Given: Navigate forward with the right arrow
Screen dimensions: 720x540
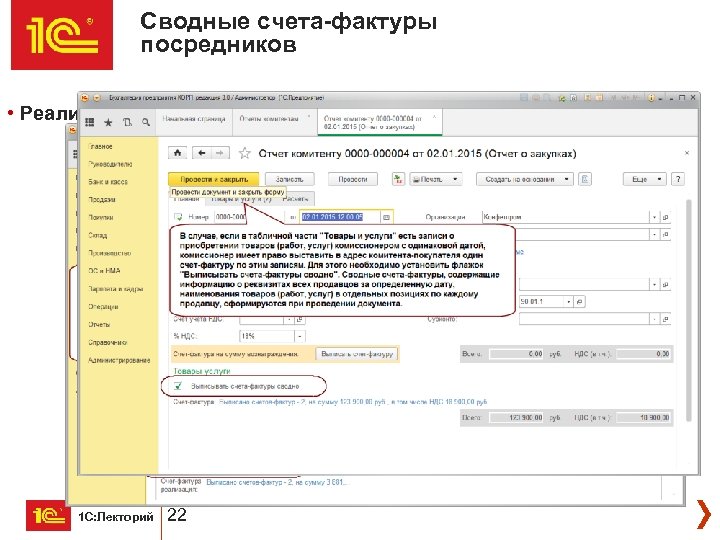Looking at the screenshot, I should (x=220, y=153).
